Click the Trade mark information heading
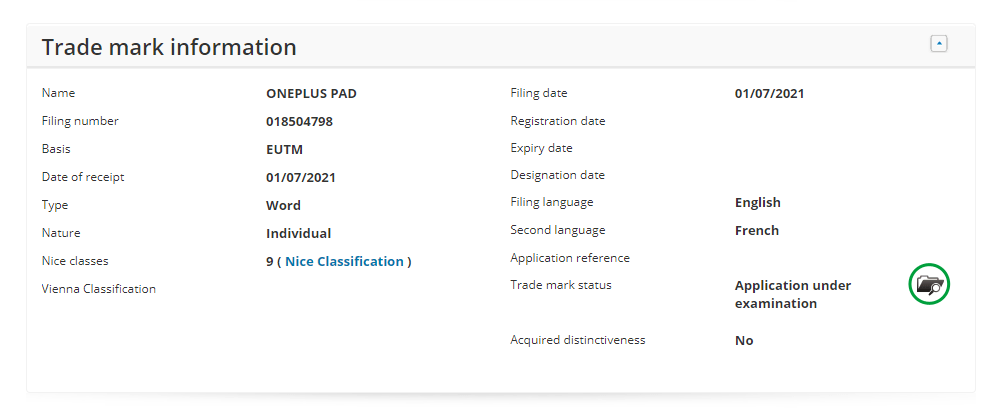This screenshot has height=417, width=1003. point(169,47)
